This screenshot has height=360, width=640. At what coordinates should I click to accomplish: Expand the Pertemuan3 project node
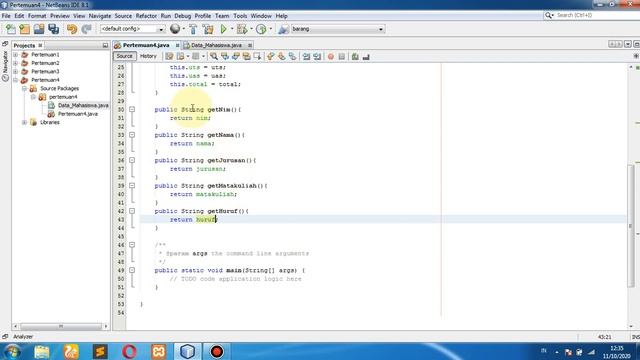click(16, 71)
